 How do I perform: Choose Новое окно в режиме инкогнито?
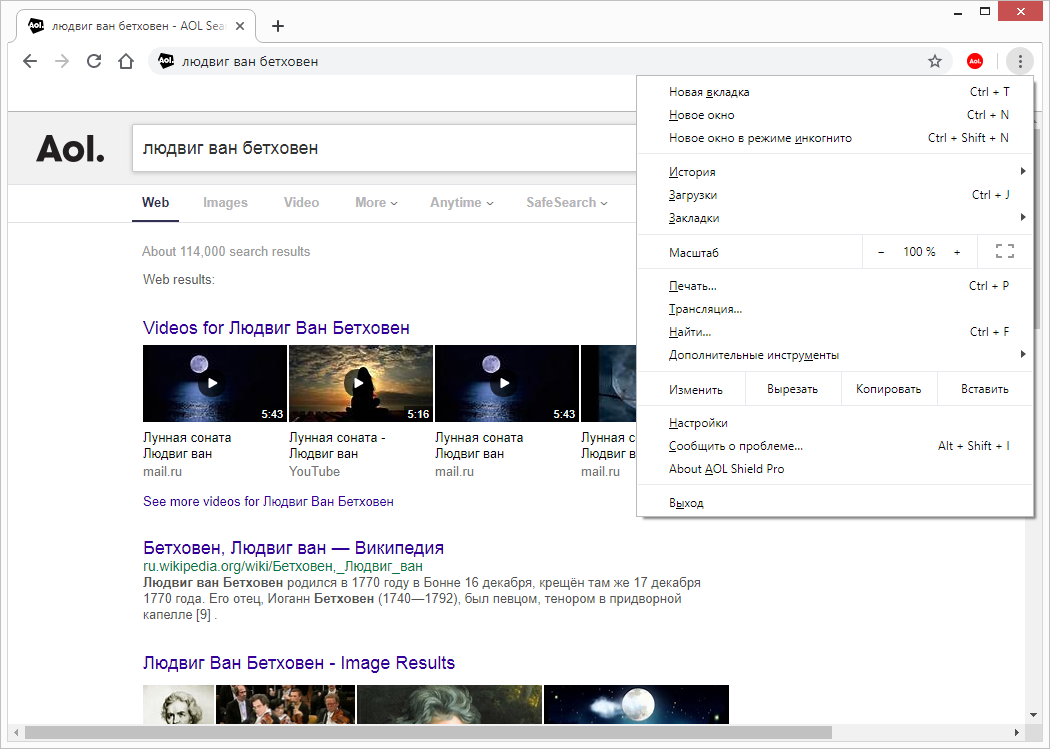click(x=760, y=138)
